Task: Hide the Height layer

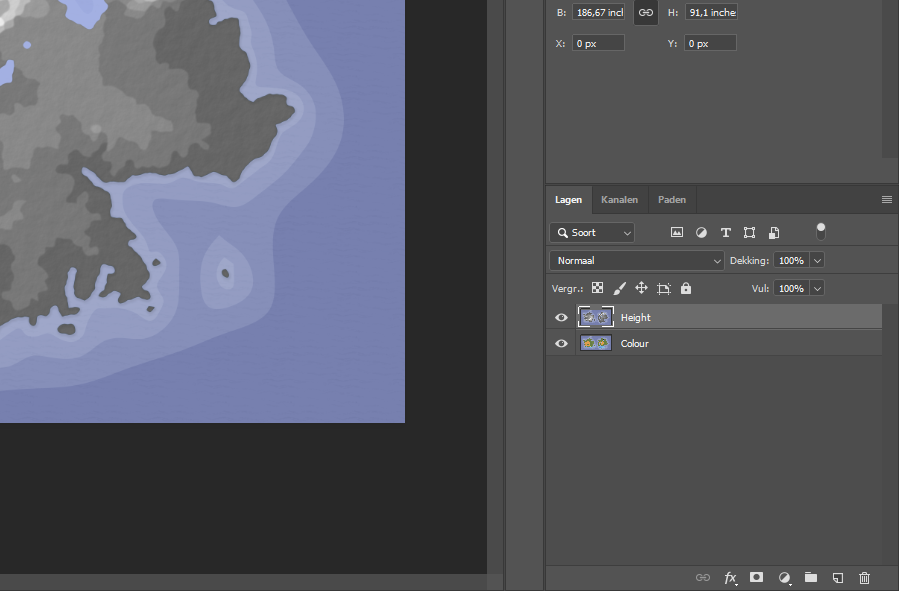Action: pyautogui.click(x=561, y=317)
